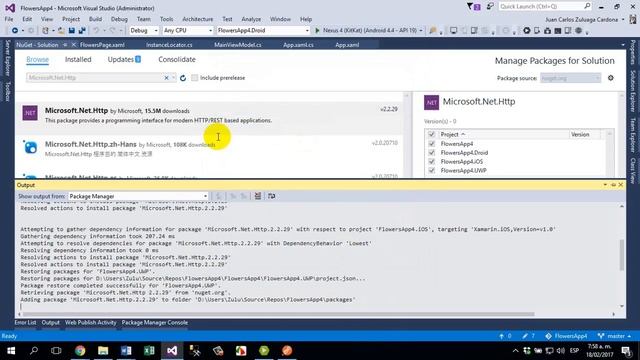Uncheck the FlowersApp4 project checkbox
This screenshot has width=640, height=360.
pyautogui.click(x=431, y=144)
